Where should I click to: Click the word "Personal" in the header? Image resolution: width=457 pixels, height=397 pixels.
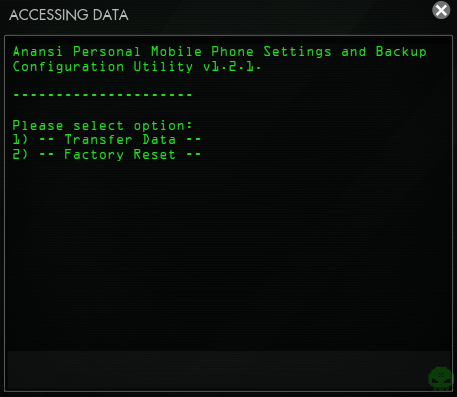tap(107, 52)
